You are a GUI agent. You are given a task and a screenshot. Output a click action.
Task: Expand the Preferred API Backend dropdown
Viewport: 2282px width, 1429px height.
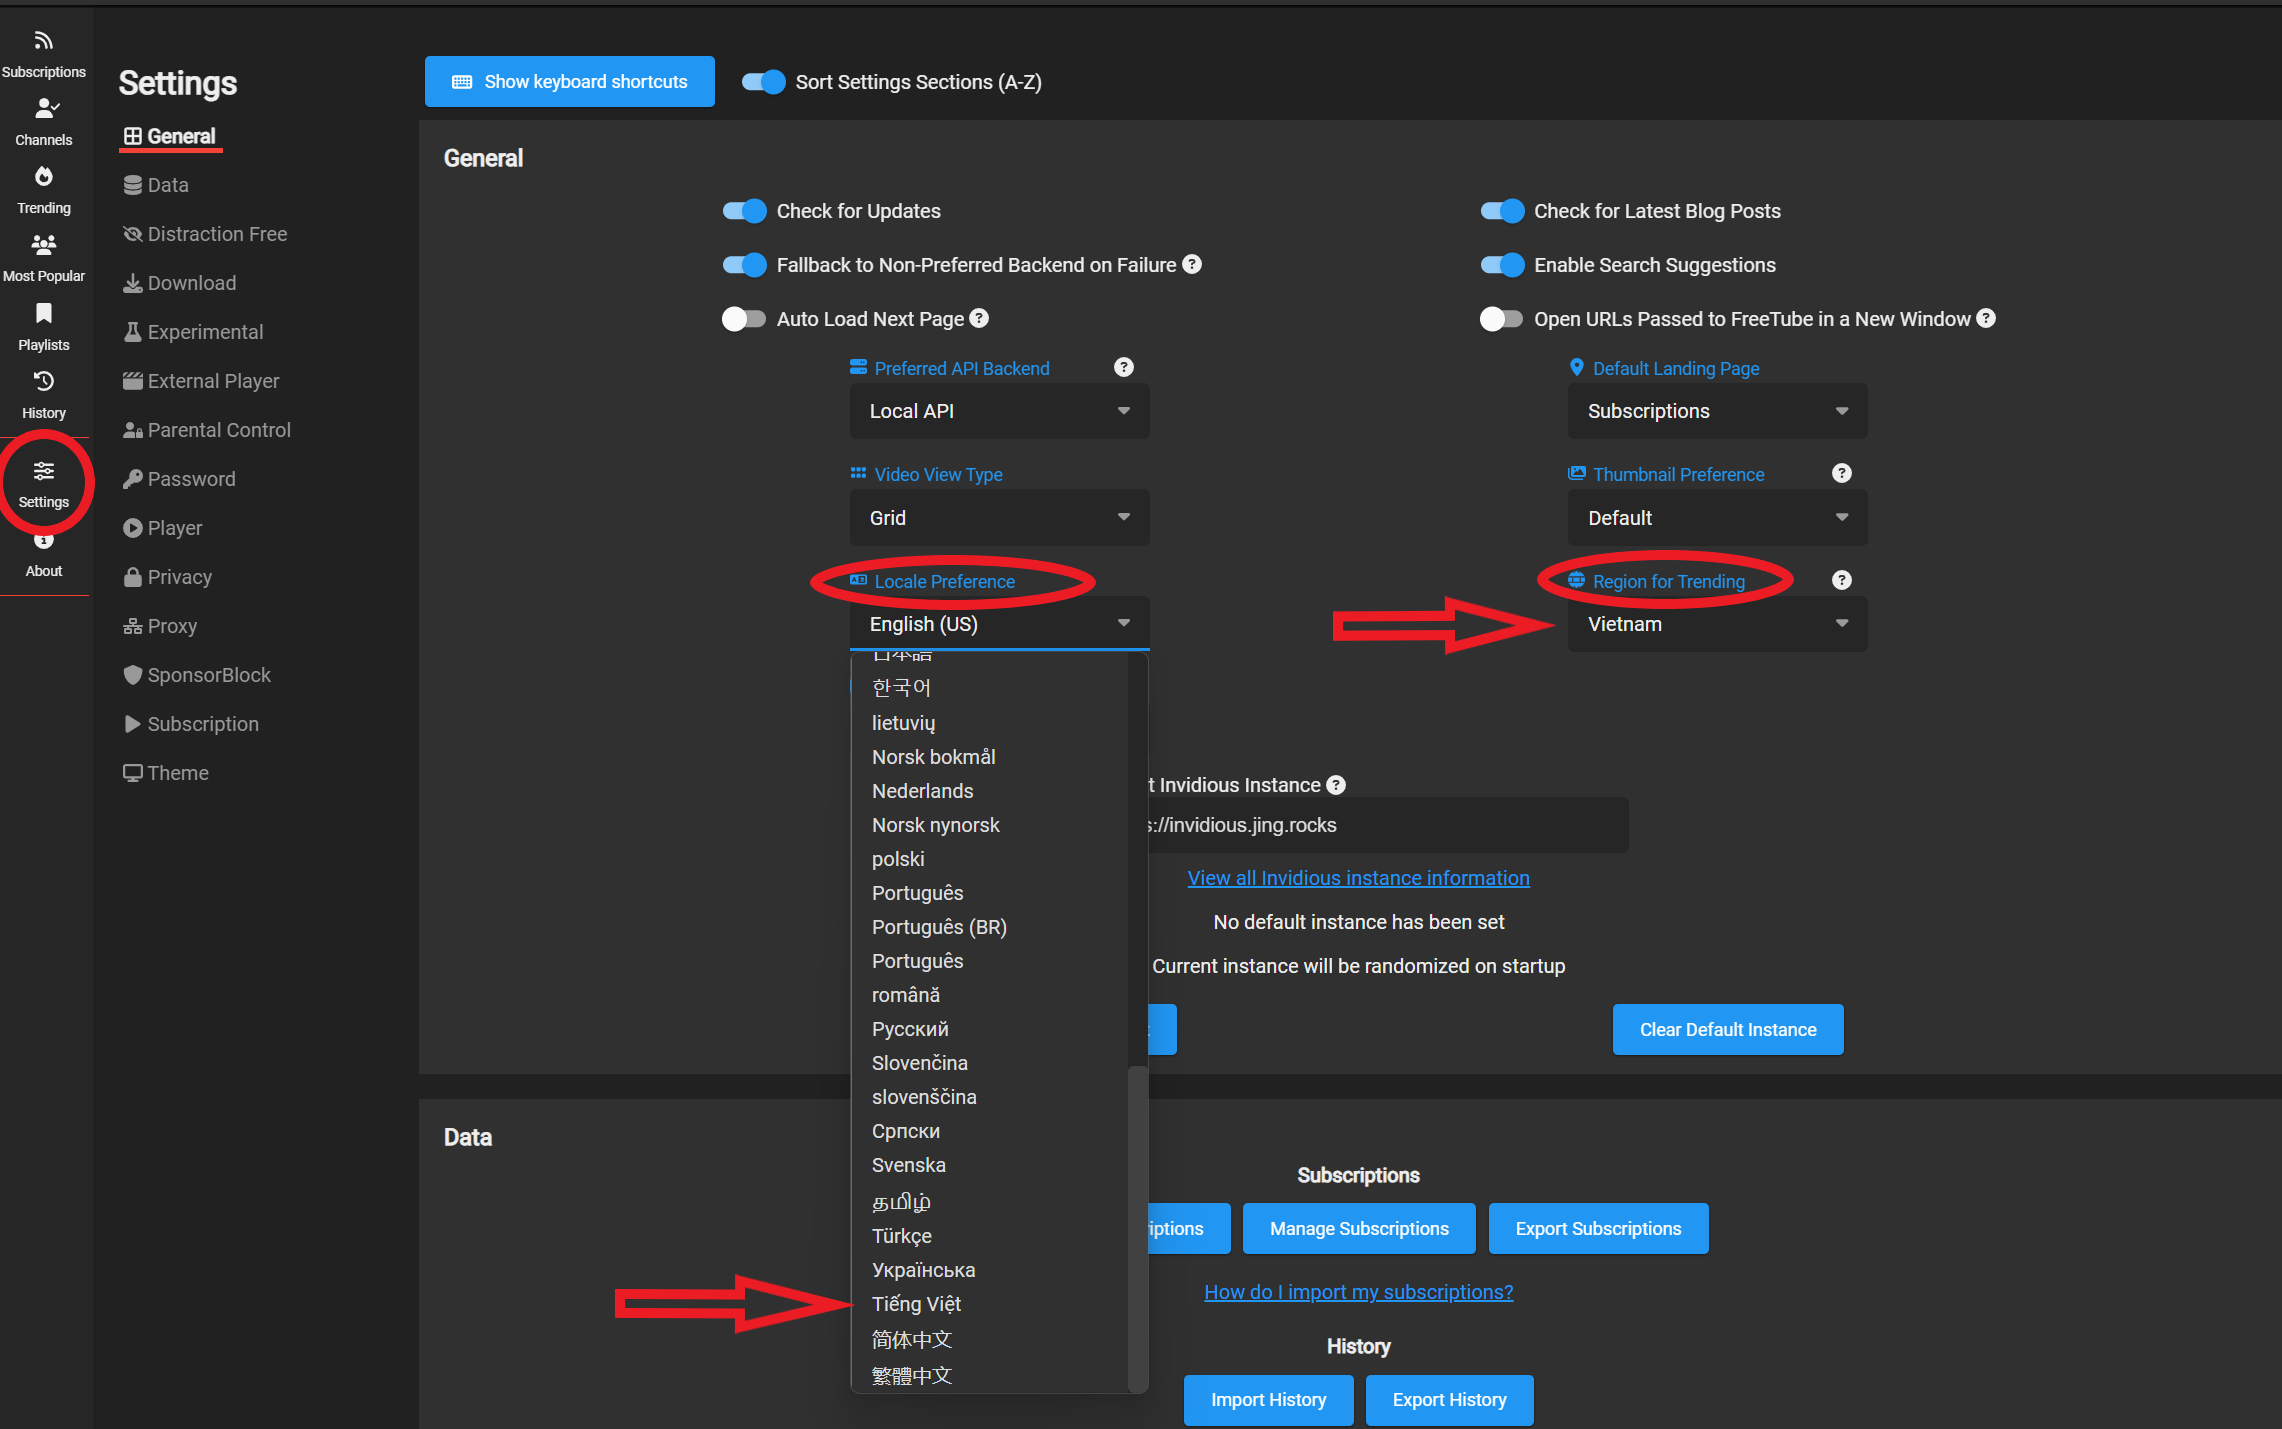(x=999, y=411)
